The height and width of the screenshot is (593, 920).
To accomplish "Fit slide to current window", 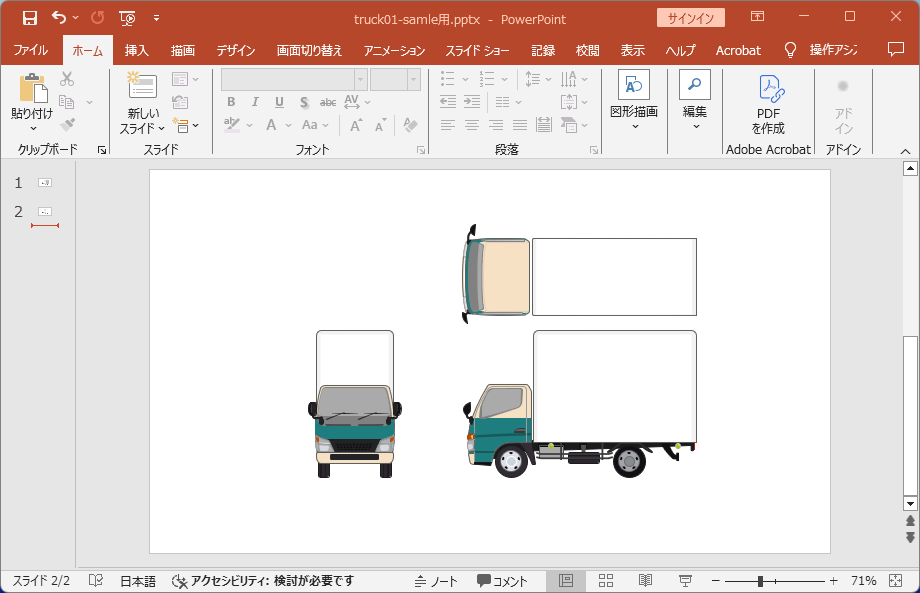I will click(x=895, y=581).
